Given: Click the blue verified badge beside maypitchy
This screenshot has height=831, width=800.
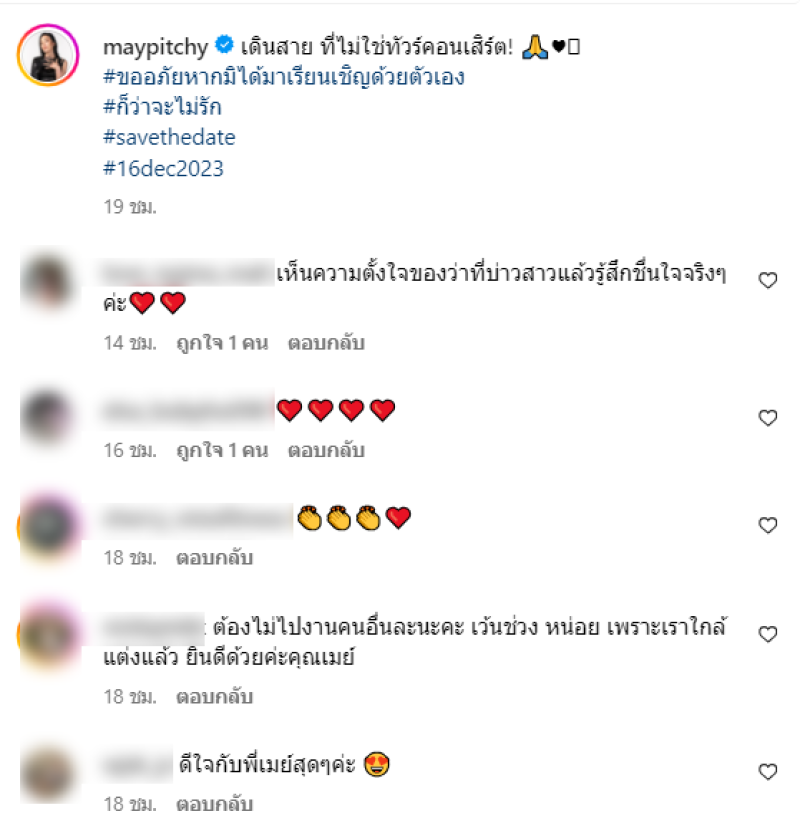Looking at the screenshot, I should point(224,45).
